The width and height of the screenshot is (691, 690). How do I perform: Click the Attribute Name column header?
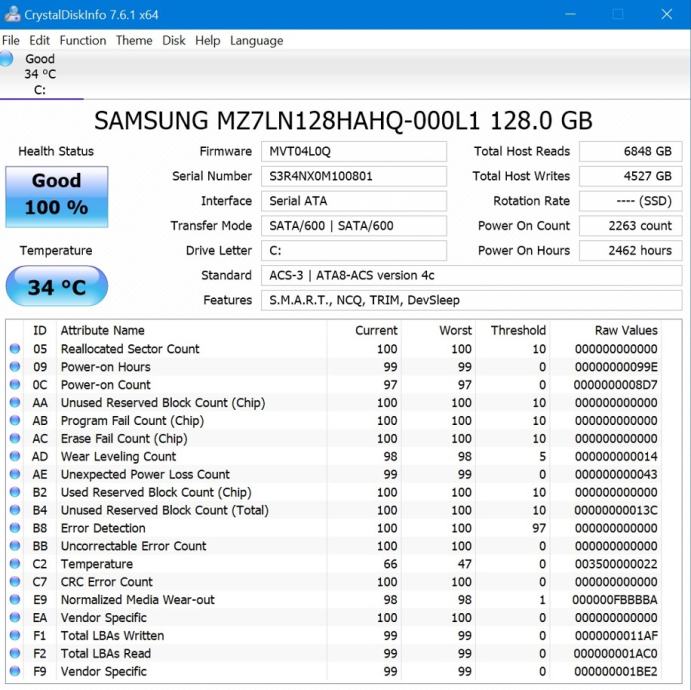click(103, 330)
